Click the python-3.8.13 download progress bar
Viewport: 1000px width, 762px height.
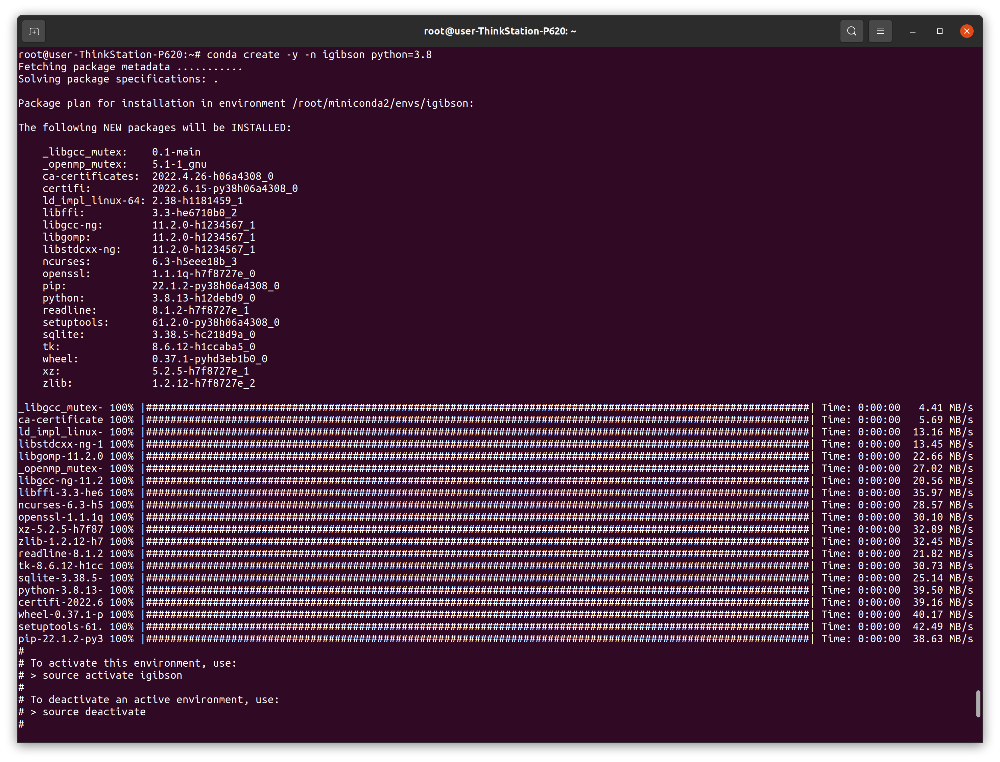coord(478,590)
